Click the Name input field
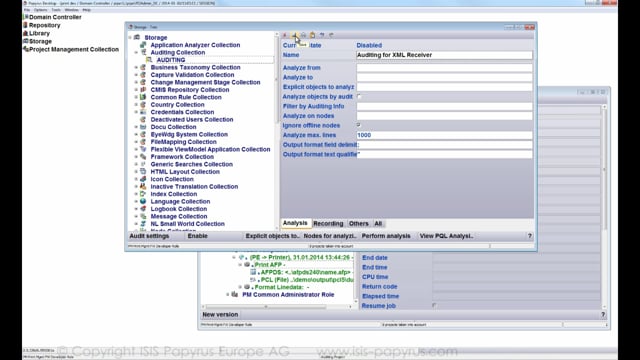This screenshot has width=640, height=360. pyautogui.click(x=444, y=55)
